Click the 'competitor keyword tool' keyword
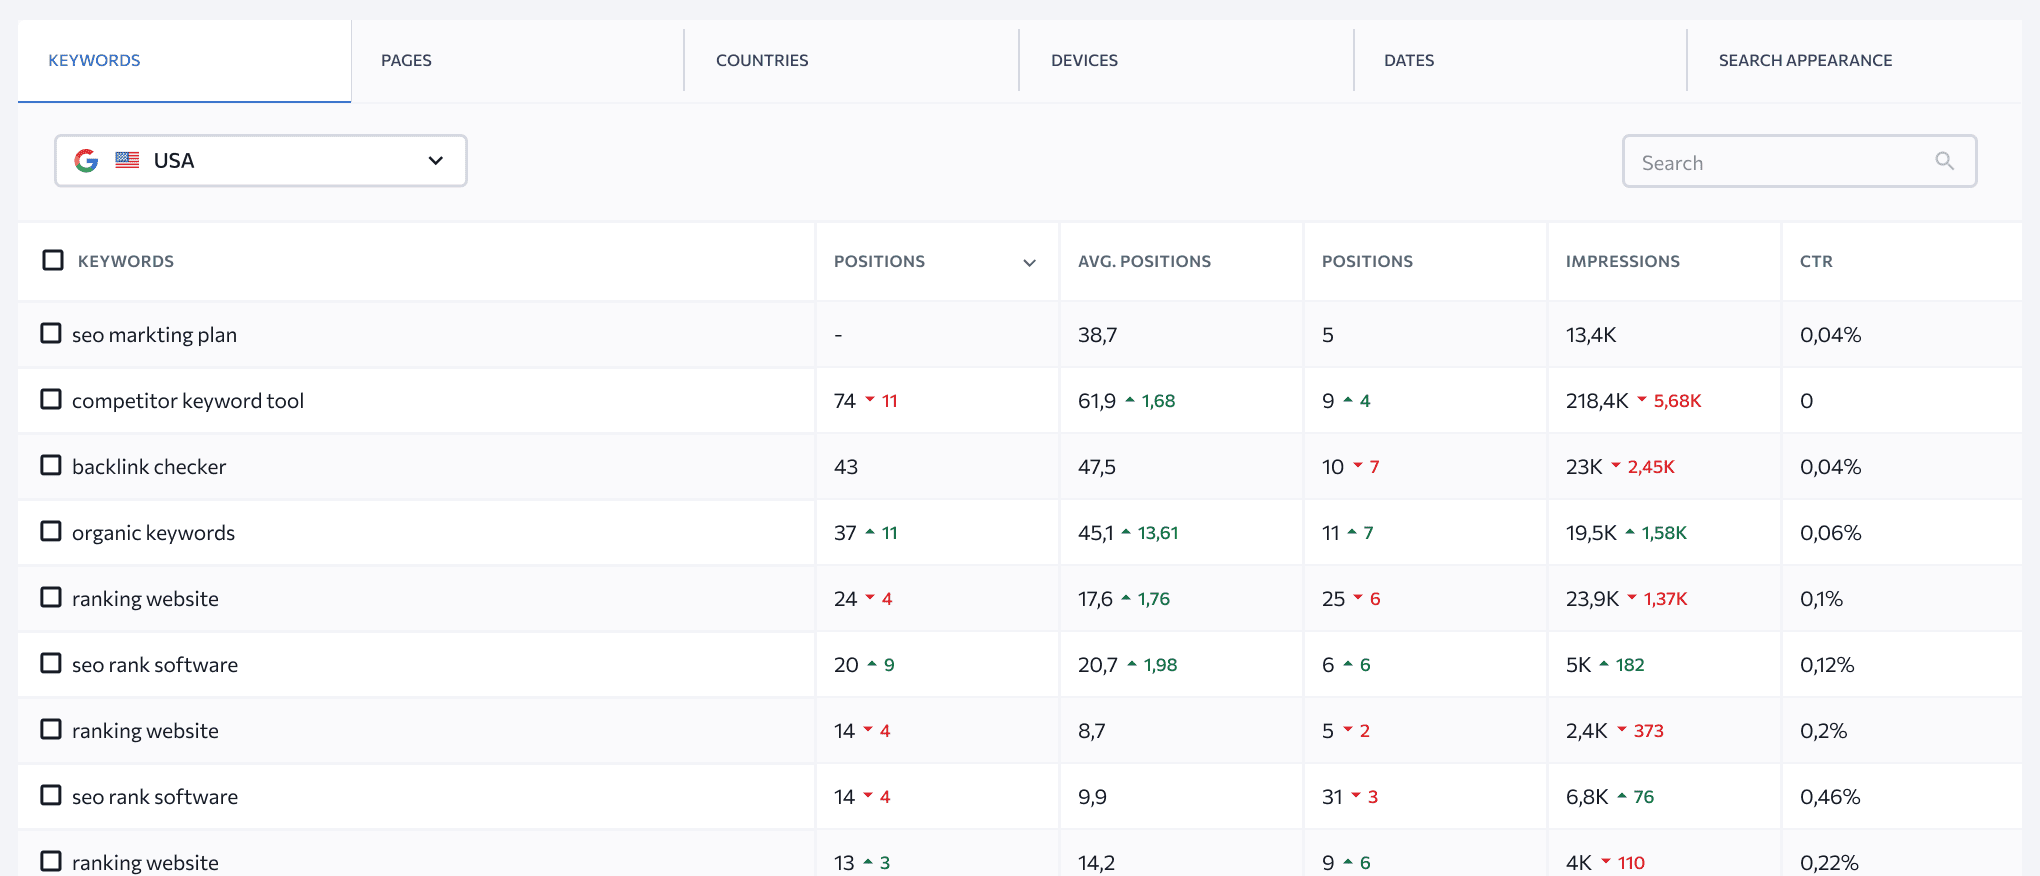The image size is (2040, 876). tap(188, 401)
